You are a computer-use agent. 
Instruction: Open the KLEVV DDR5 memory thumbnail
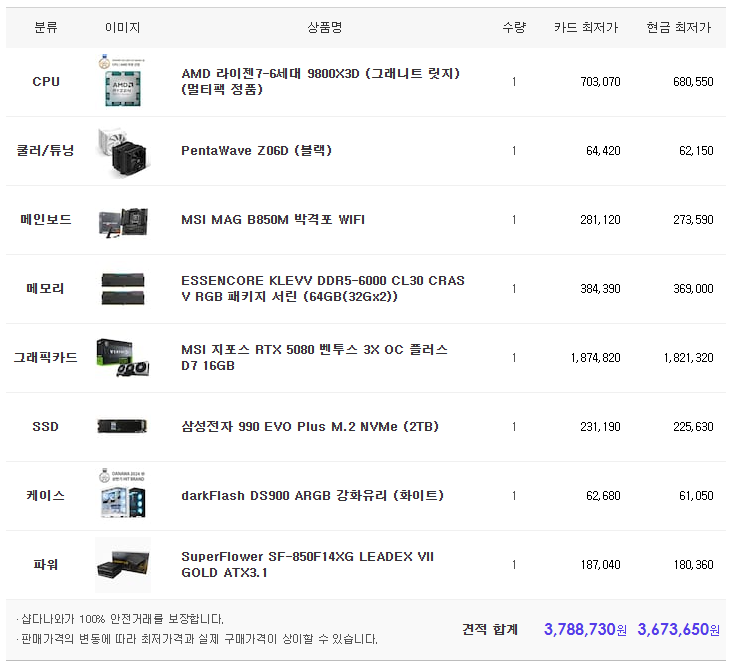[x=123, y=289]
